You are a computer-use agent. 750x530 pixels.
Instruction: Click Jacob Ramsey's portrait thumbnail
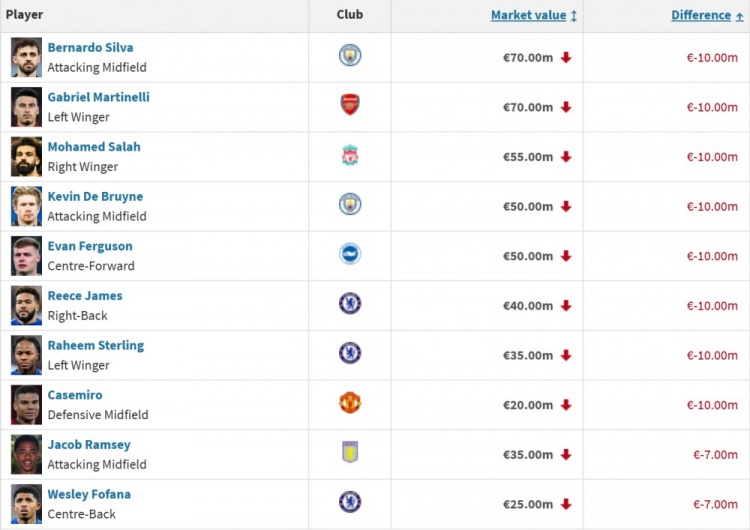26,454
